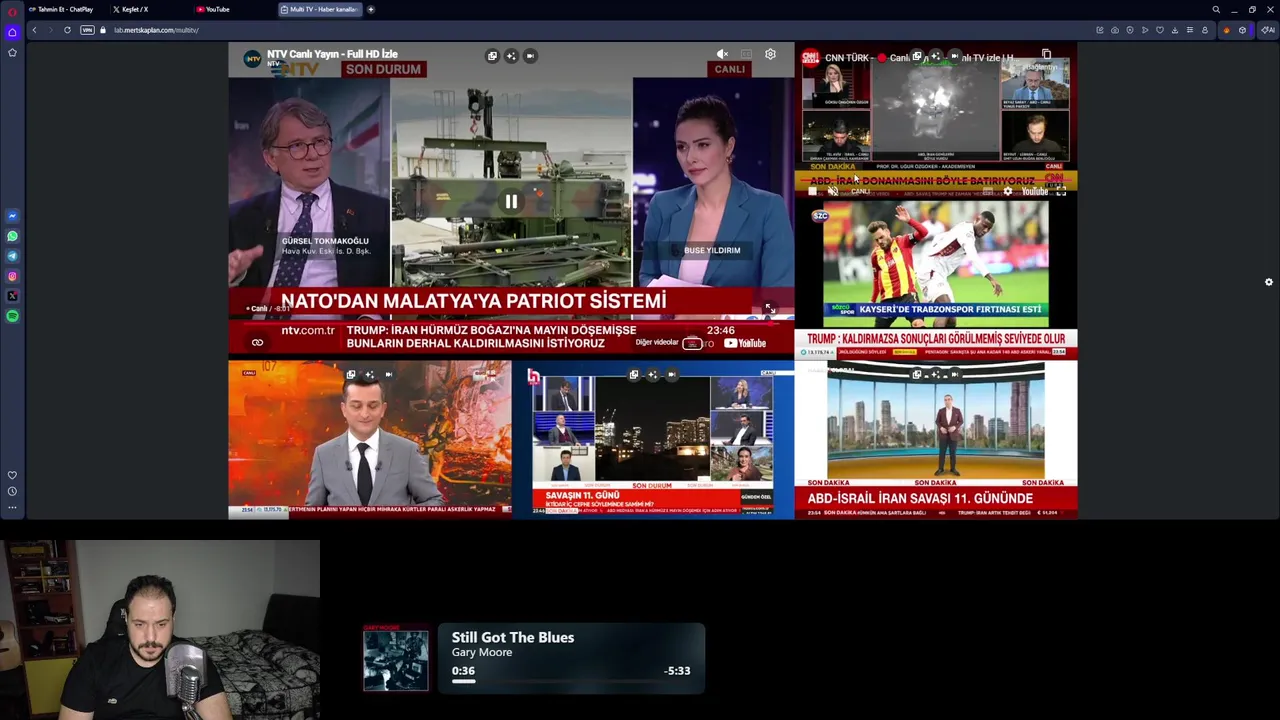The height and width of the screenshot is (720, 1280).
Task: Open the sidebar home (start page) icon
Action: coord(12,32)
